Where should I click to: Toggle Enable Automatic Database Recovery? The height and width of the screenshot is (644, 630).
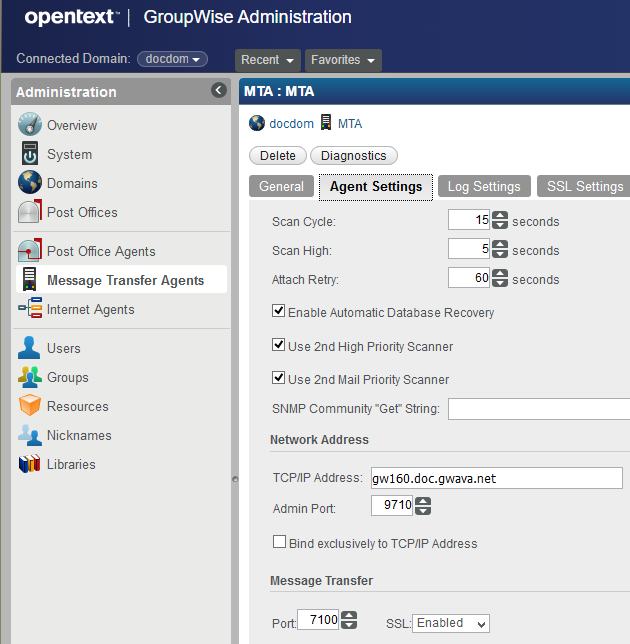[x=278, y=310]
